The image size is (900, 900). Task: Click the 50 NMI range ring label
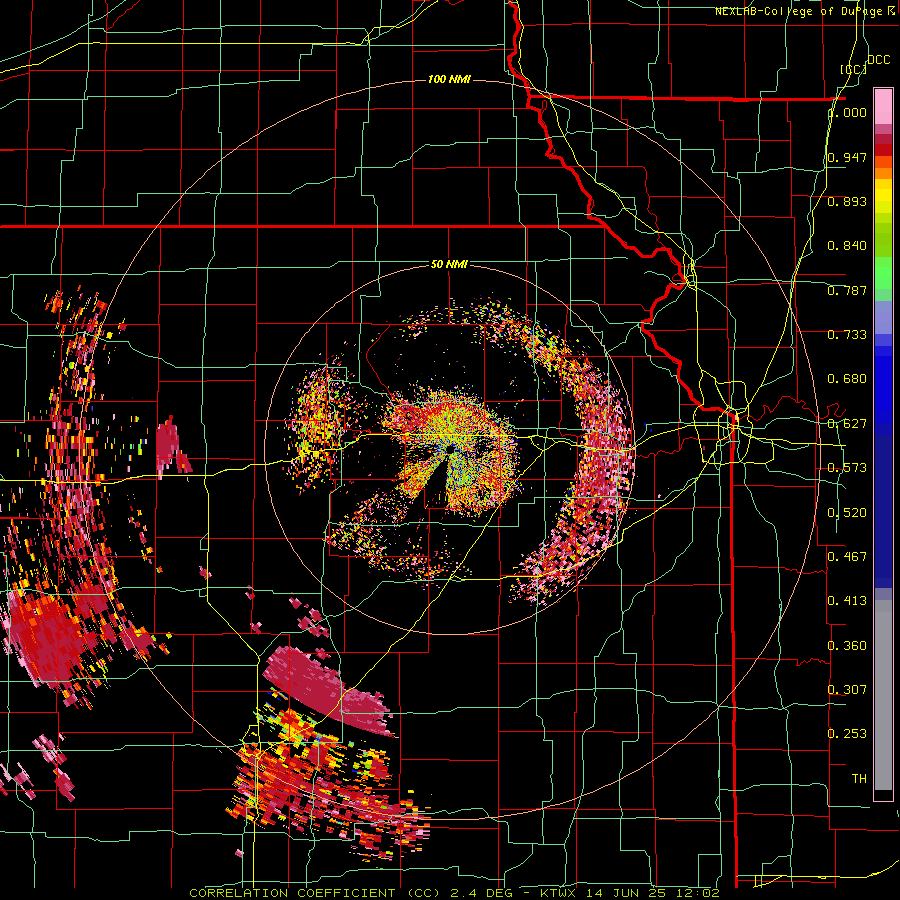tap(449, 264)
